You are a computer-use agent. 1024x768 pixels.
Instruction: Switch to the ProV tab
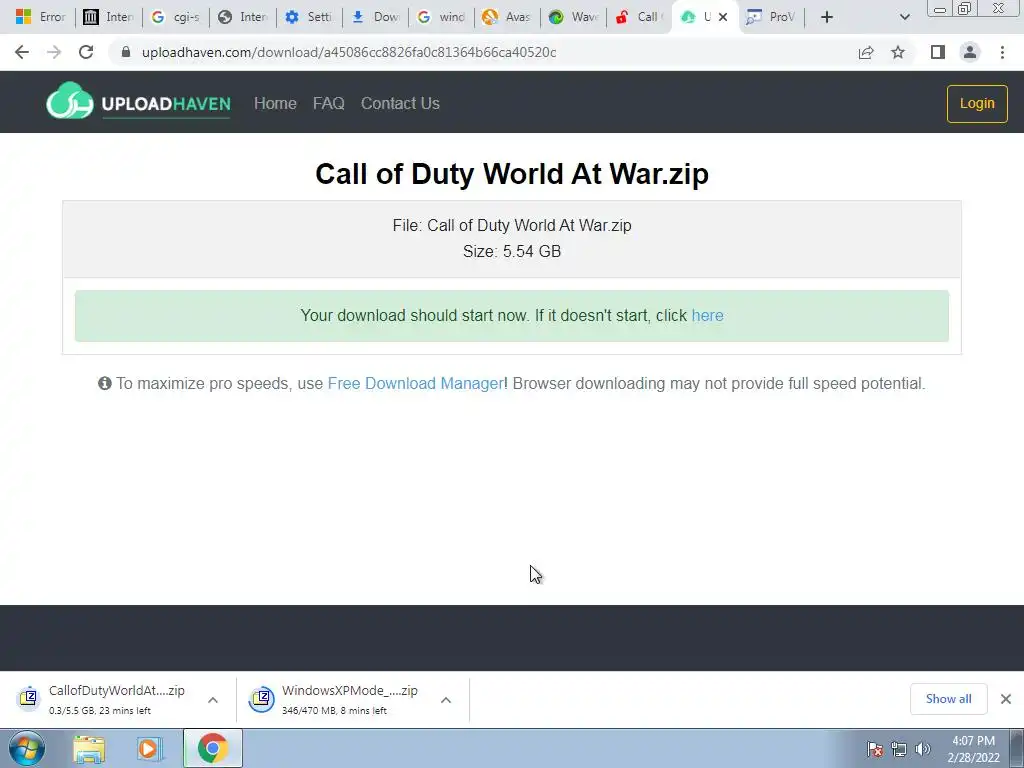click(771, 17)
